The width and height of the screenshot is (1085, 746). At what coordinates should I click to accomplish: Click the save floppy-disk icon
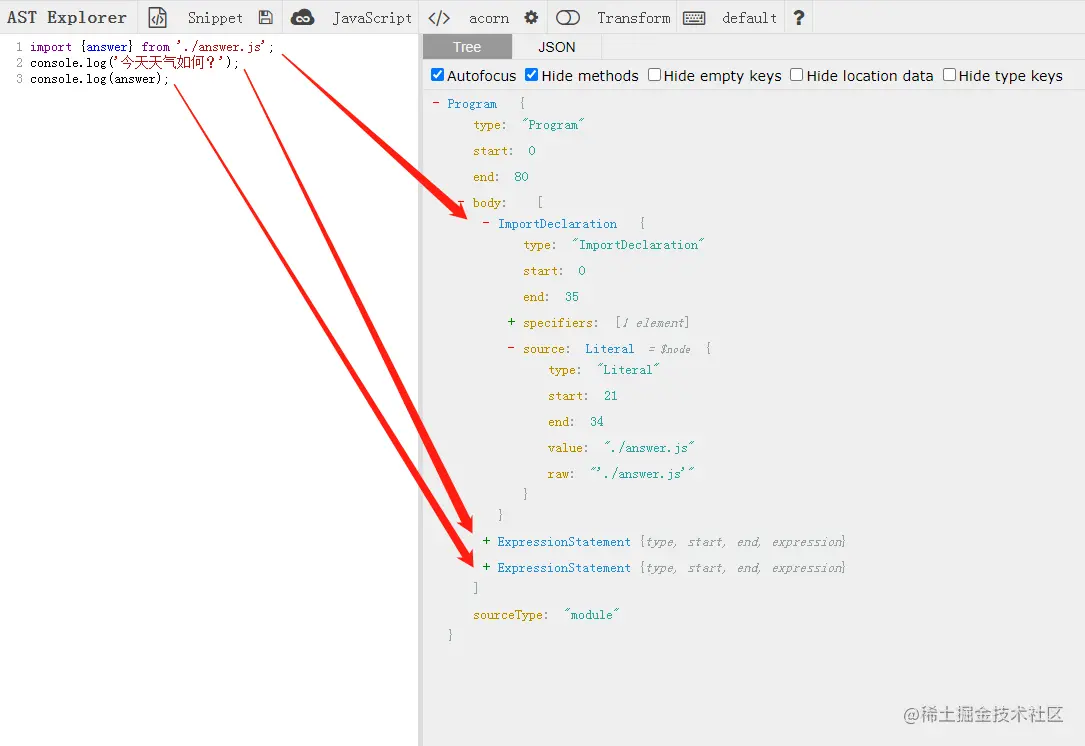(266, 17)
